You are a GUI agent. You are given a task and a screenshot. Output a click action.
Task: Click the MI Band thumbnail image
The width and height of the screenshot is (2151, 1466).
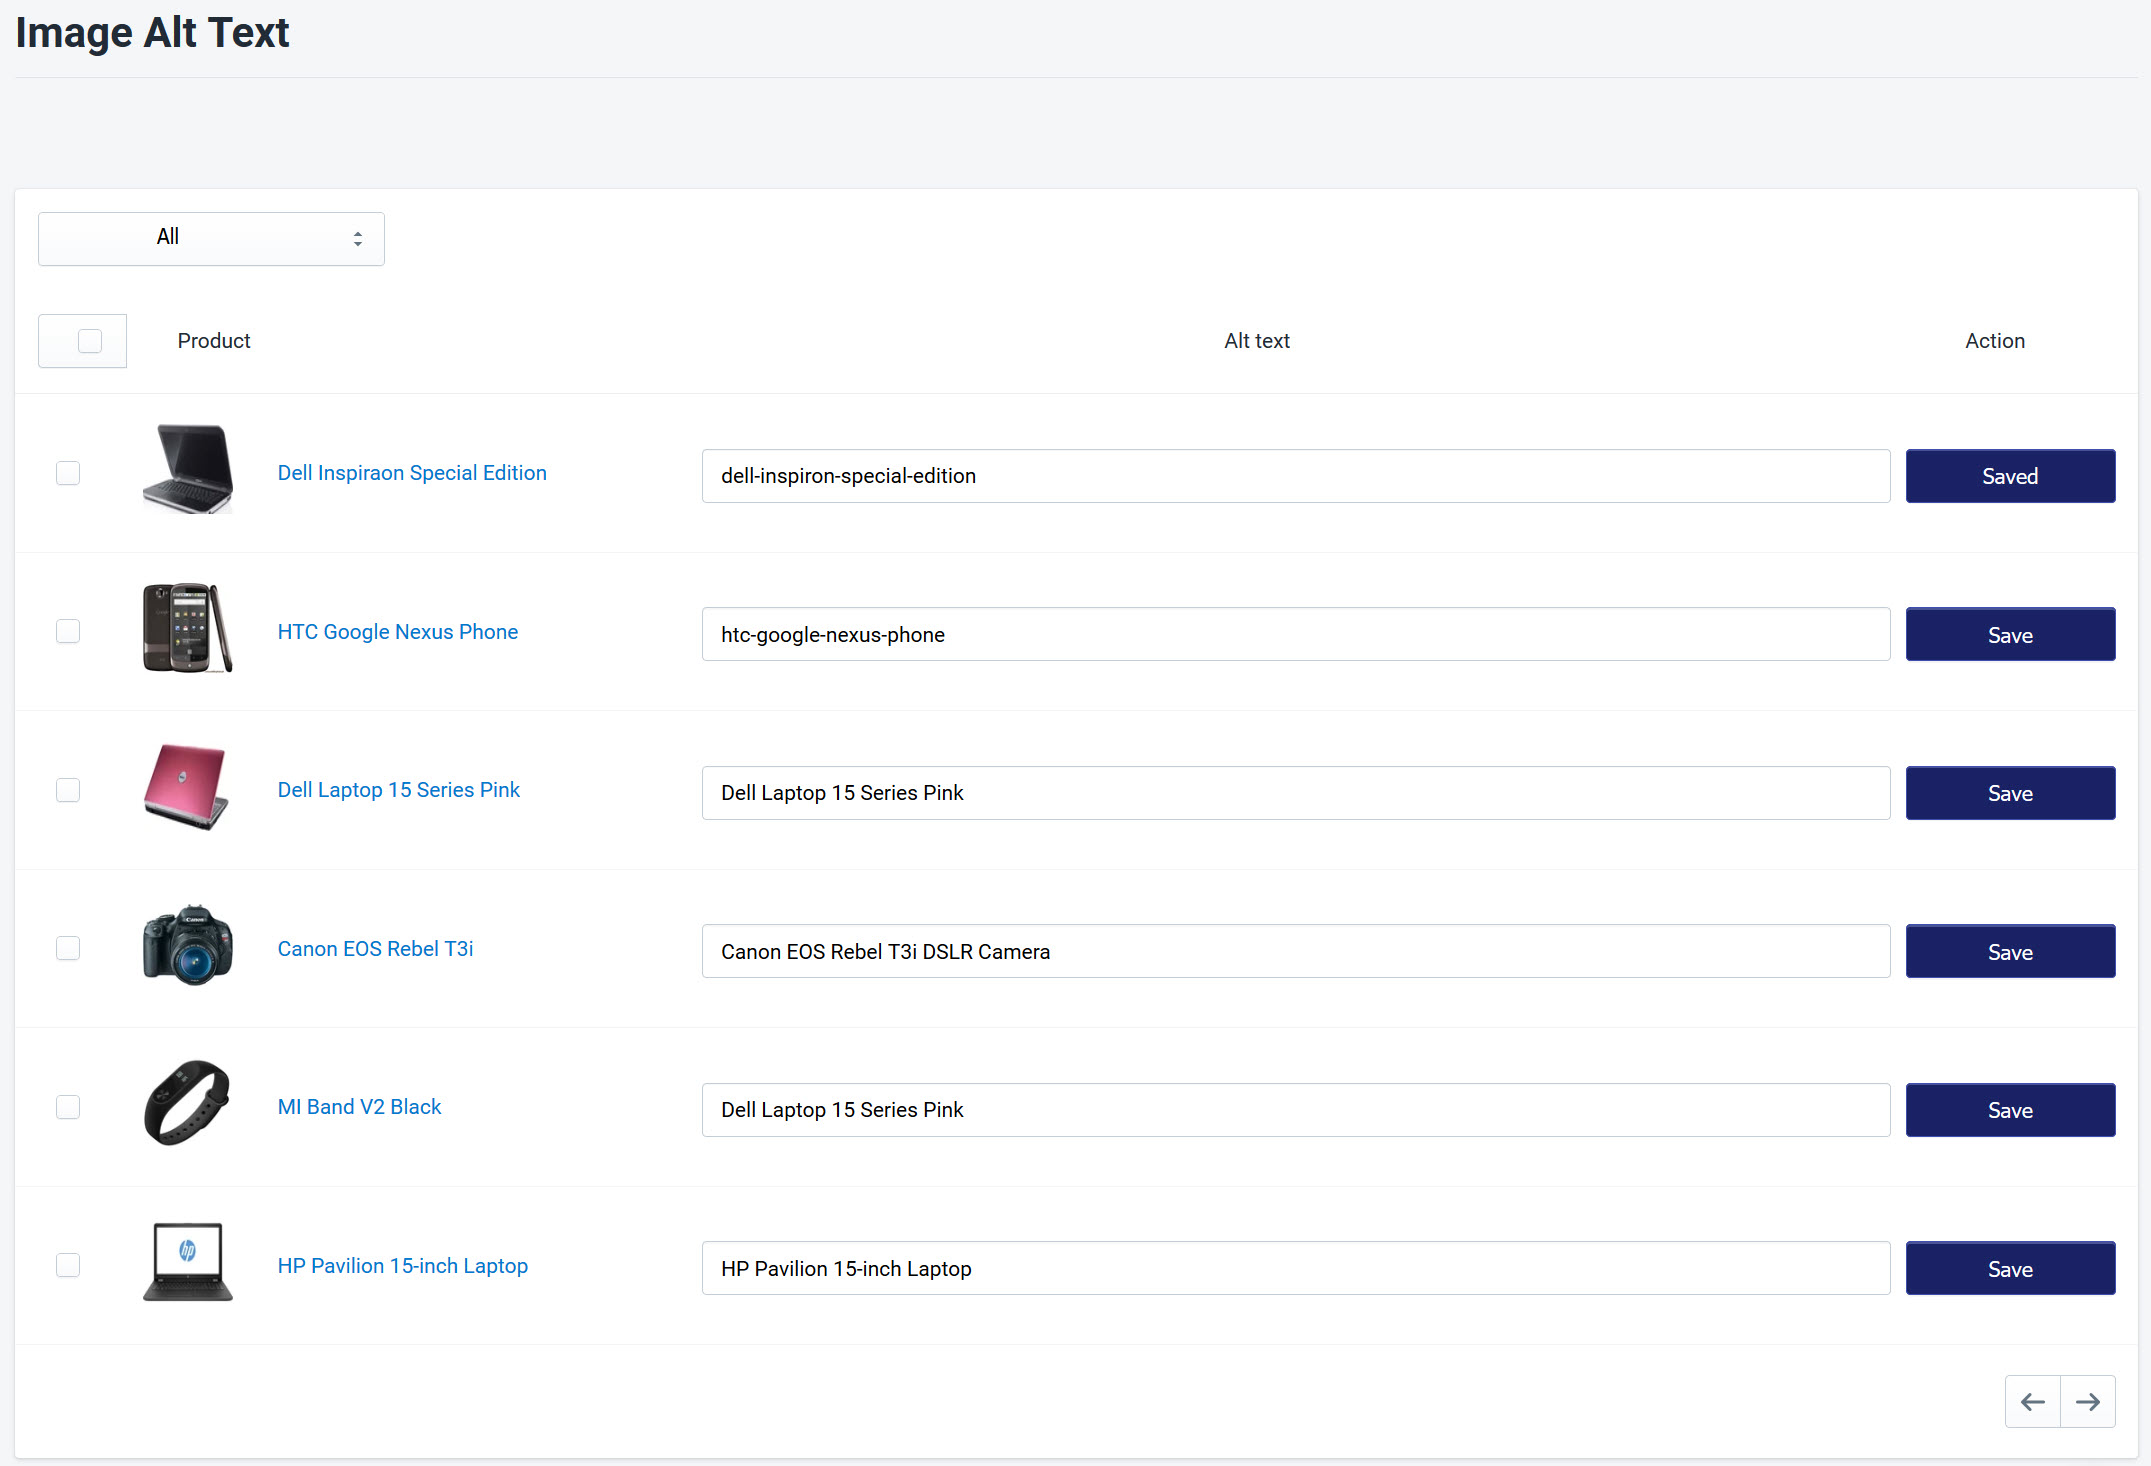(x=188, y=1102)
